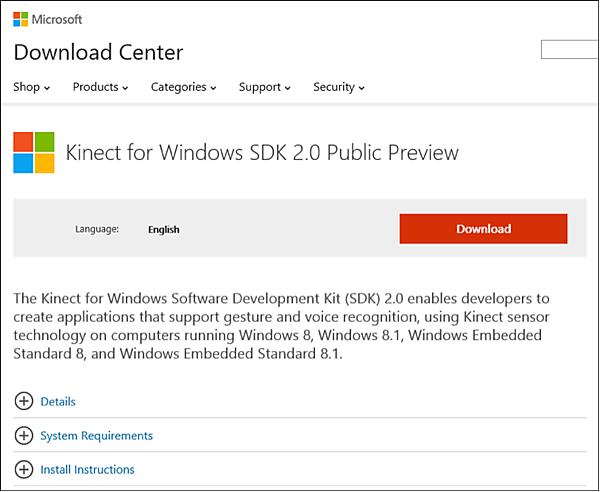Click the Kinect for Windows SDK title
This screenshot has width=600, height=492.
click(262, 153)
